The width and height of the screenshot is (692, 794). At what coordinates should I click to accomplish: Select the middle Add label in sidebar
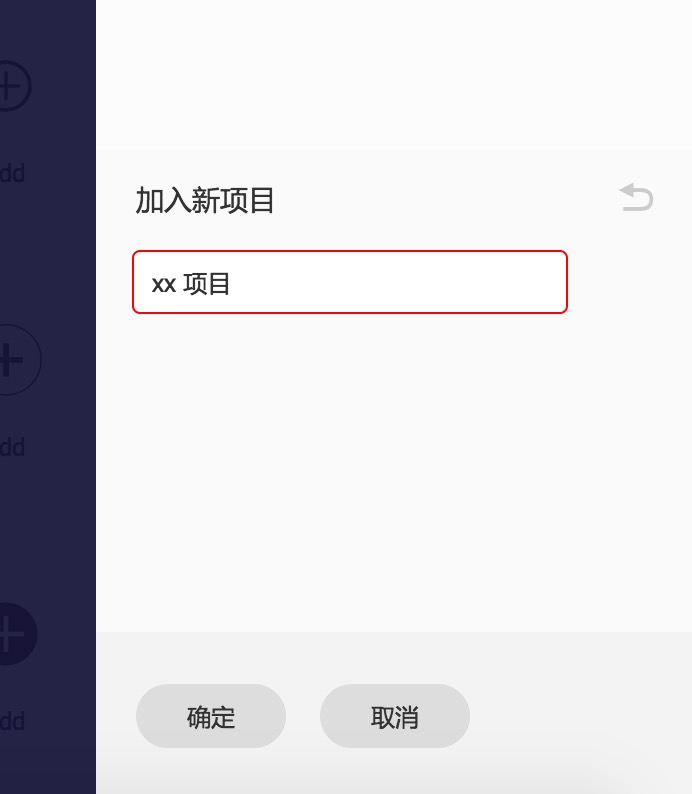[x=12, y=448]
